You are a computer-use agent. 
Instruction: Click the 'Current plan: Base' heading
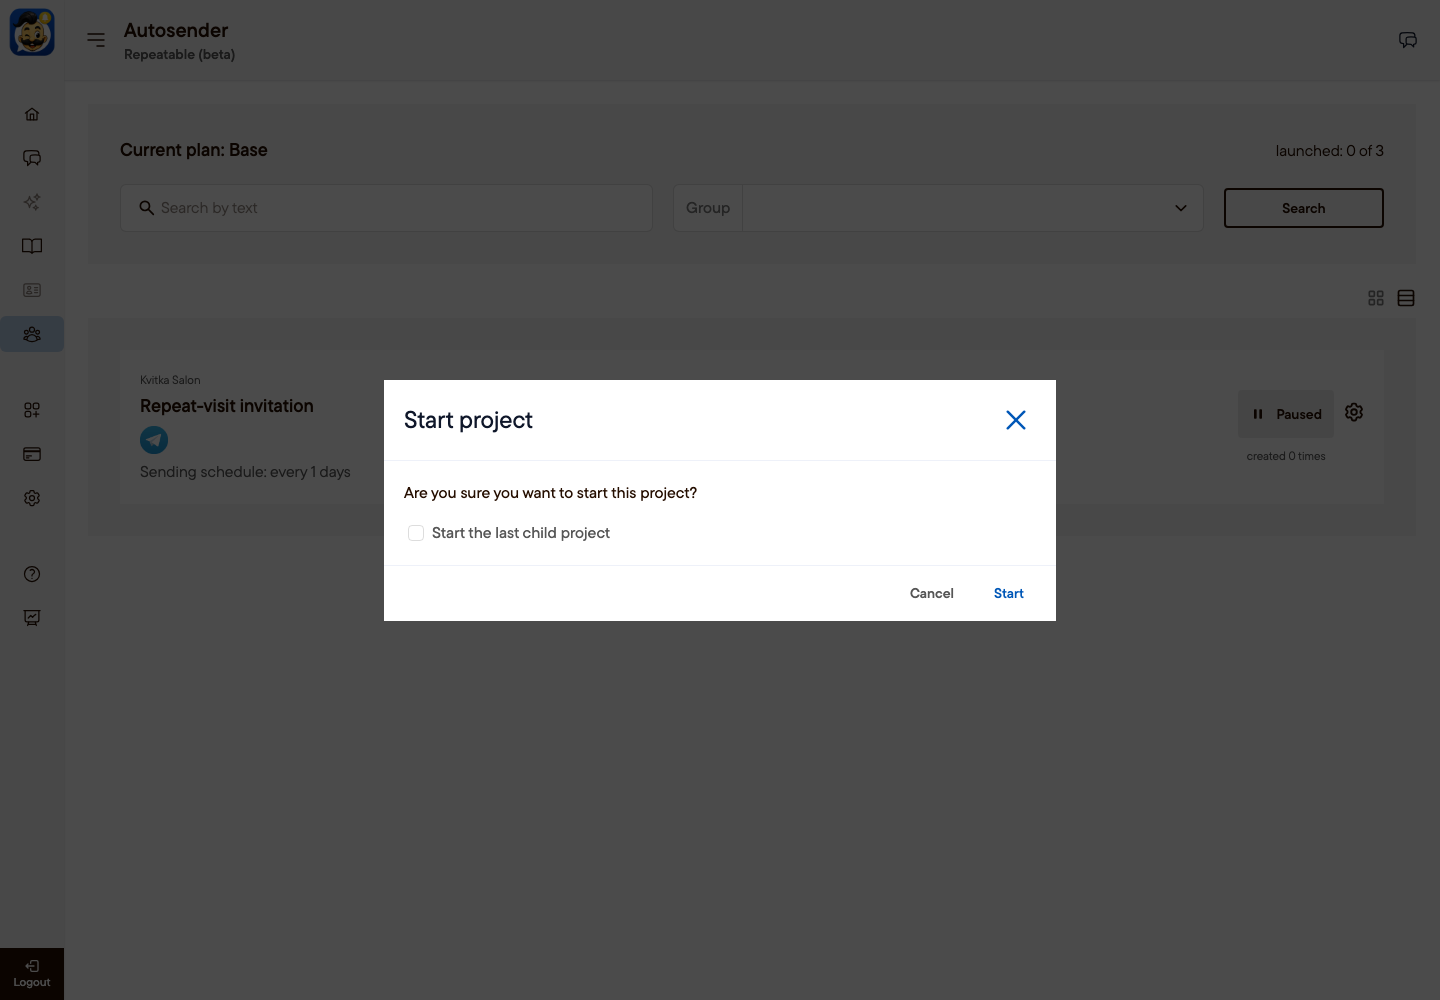(194, 150)
